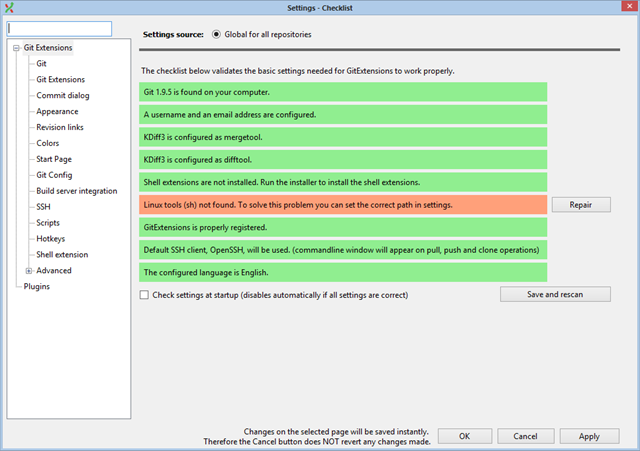Open Appearance settings page
The image size is (640, 451).
click(x=57, y=111)
